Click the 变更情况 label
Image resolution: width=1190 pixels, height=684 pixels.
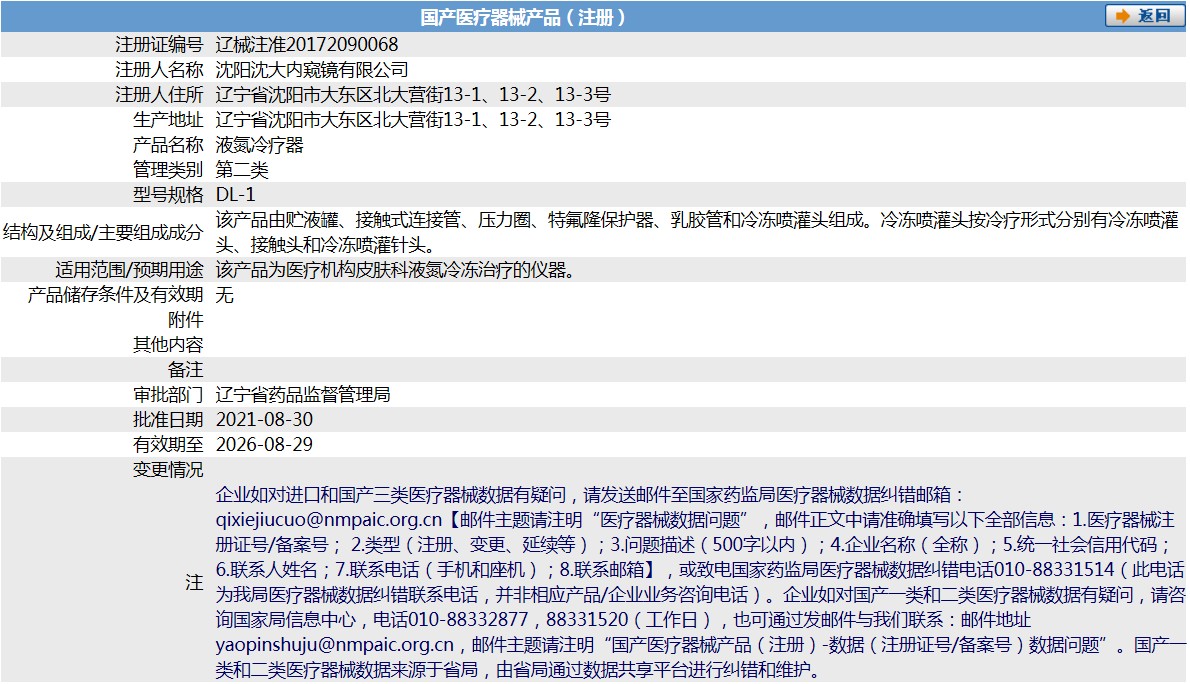coord(168,470)
